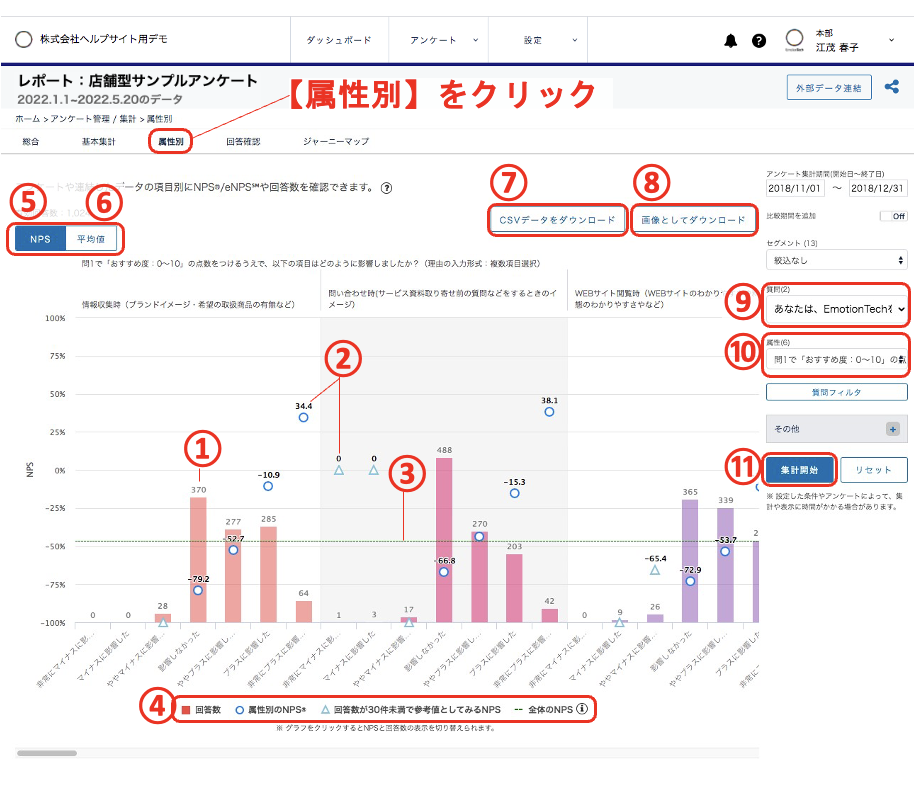This screenshot has width=914, height=798.
Task: Open the 属性 dropdown 問1で「おすすめ度
Action: [x=836, y=360]
